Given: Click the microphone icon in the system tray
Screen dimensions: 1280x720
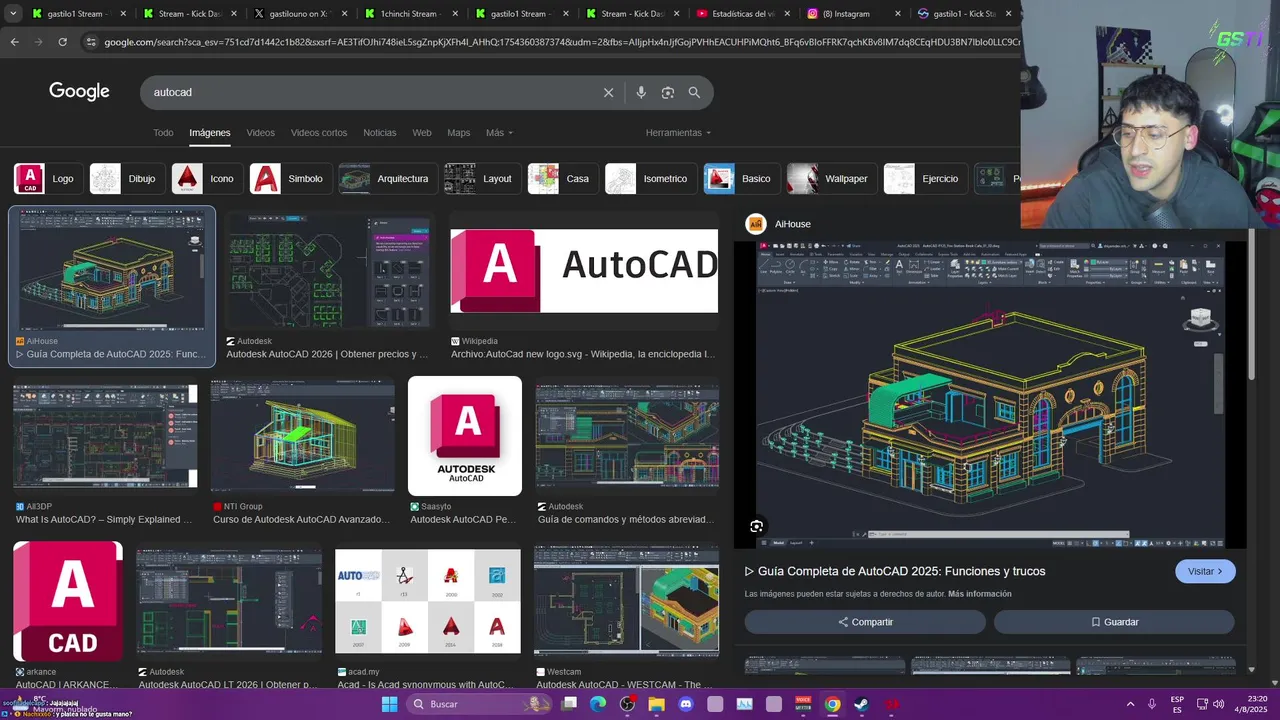Looking at the screenshot, I should coord(1152,704).
